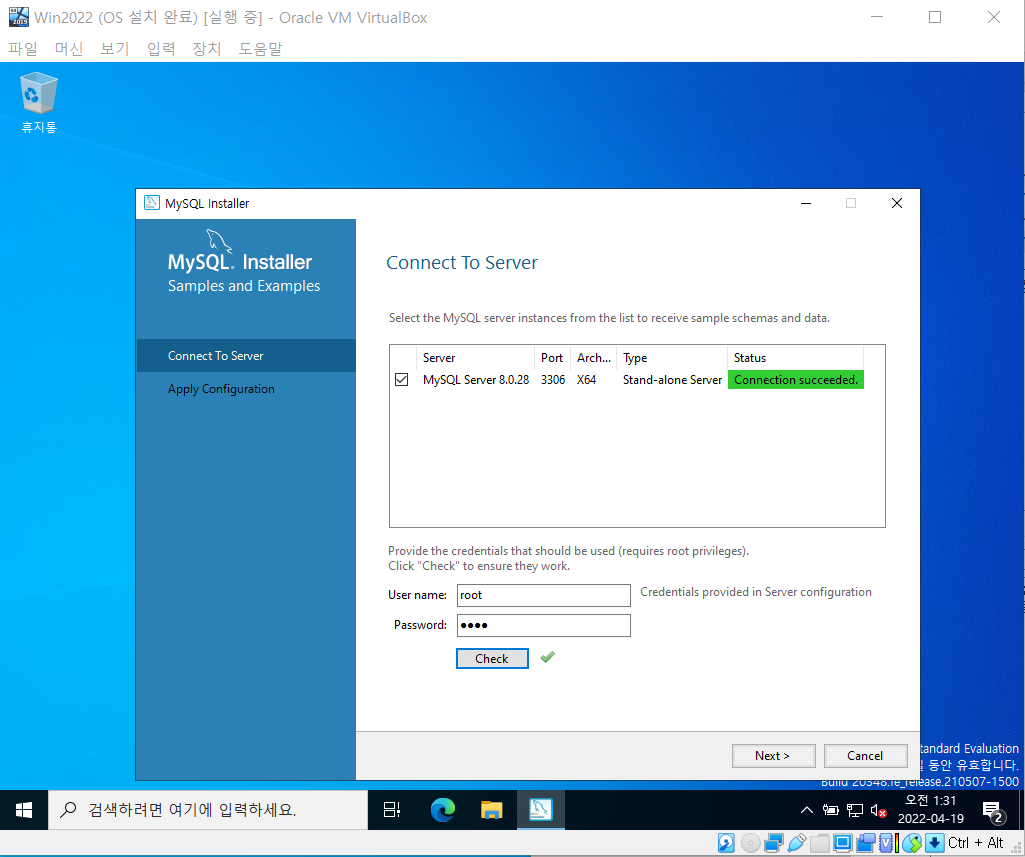
Task: Open the Recycle Bin desktop icon
Action: pos(39,103)
